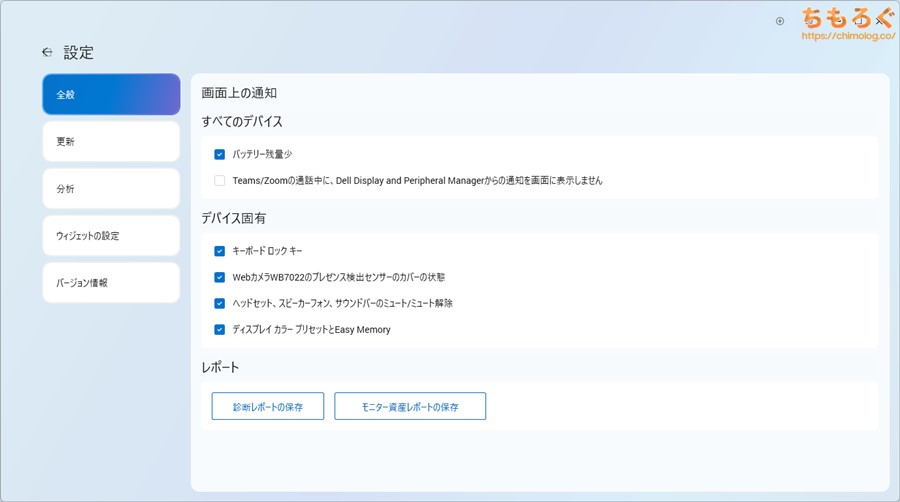The width and height of the screenshot is (900, 502).
Task: Uncheck ディスプレイ カラー プリセットとEasy Memory
Action: click(219, 329)
